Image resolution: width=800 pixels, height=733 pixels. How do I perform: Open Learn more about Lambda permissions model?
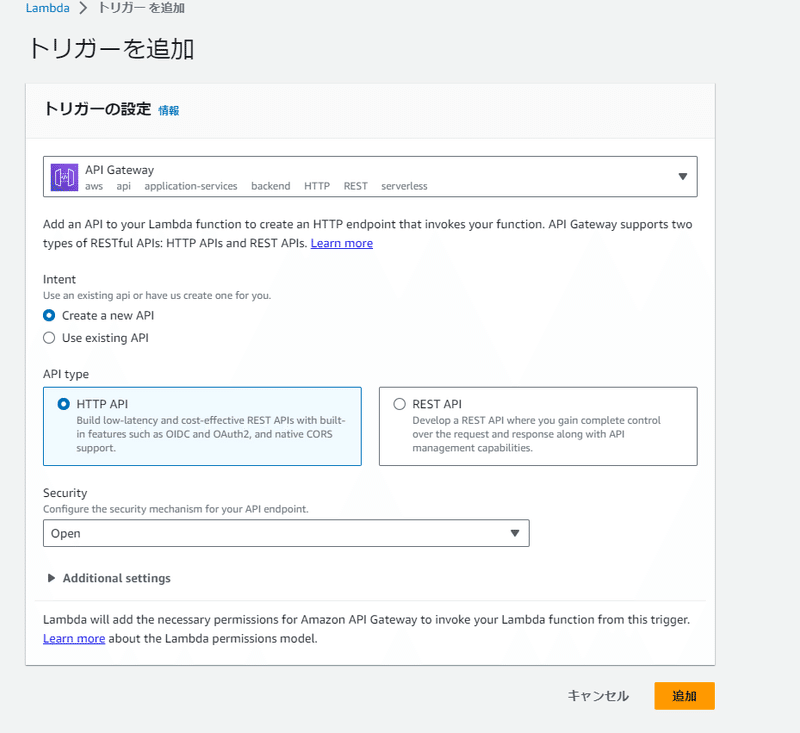point(74,639)
